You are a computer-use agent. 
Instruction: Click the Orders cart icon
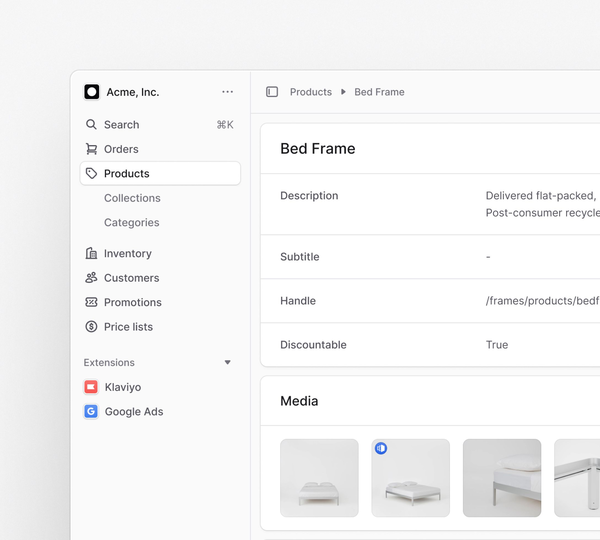92,149
